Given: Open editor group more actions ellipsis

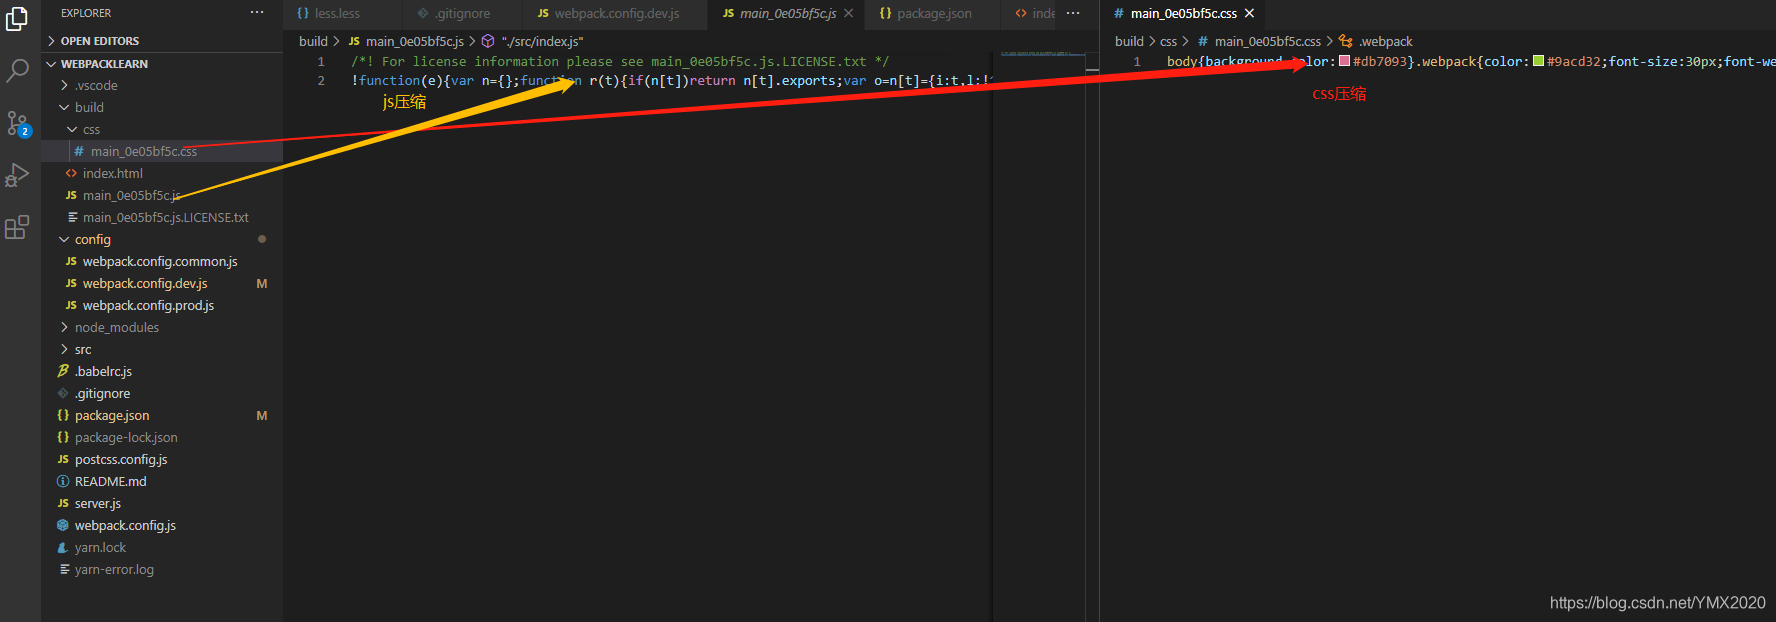Looking at the screenshot, I should point(1073,13).
